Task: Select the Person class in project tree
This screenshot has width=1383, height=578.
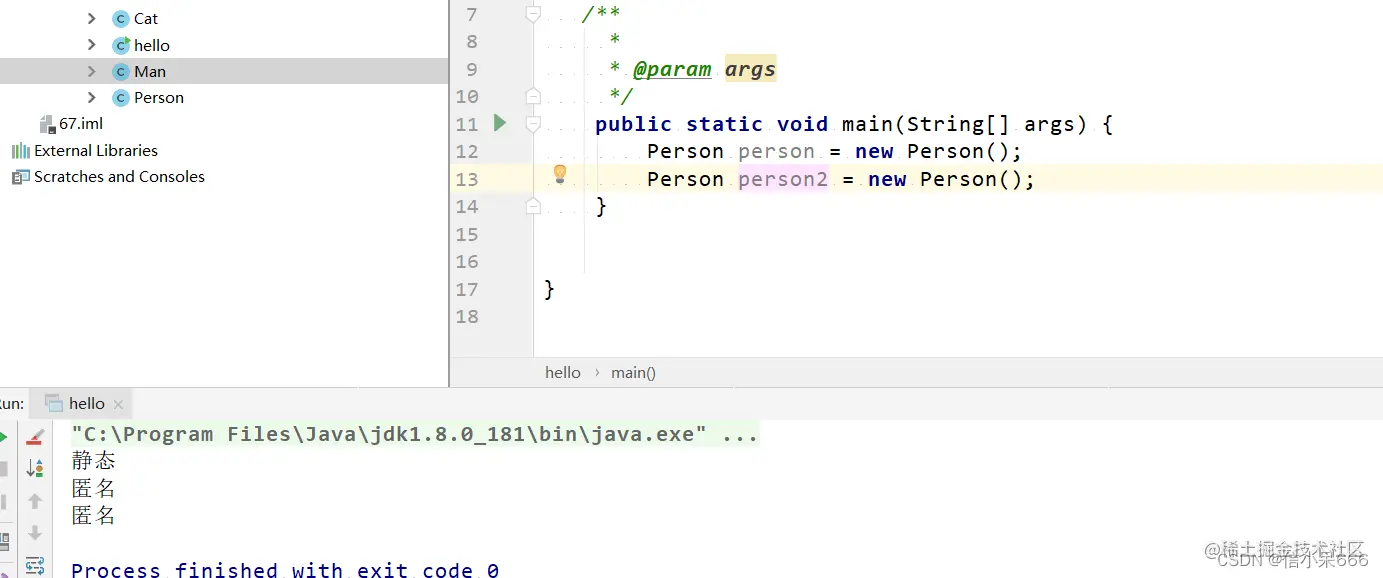Action: (x=159, y=97)
